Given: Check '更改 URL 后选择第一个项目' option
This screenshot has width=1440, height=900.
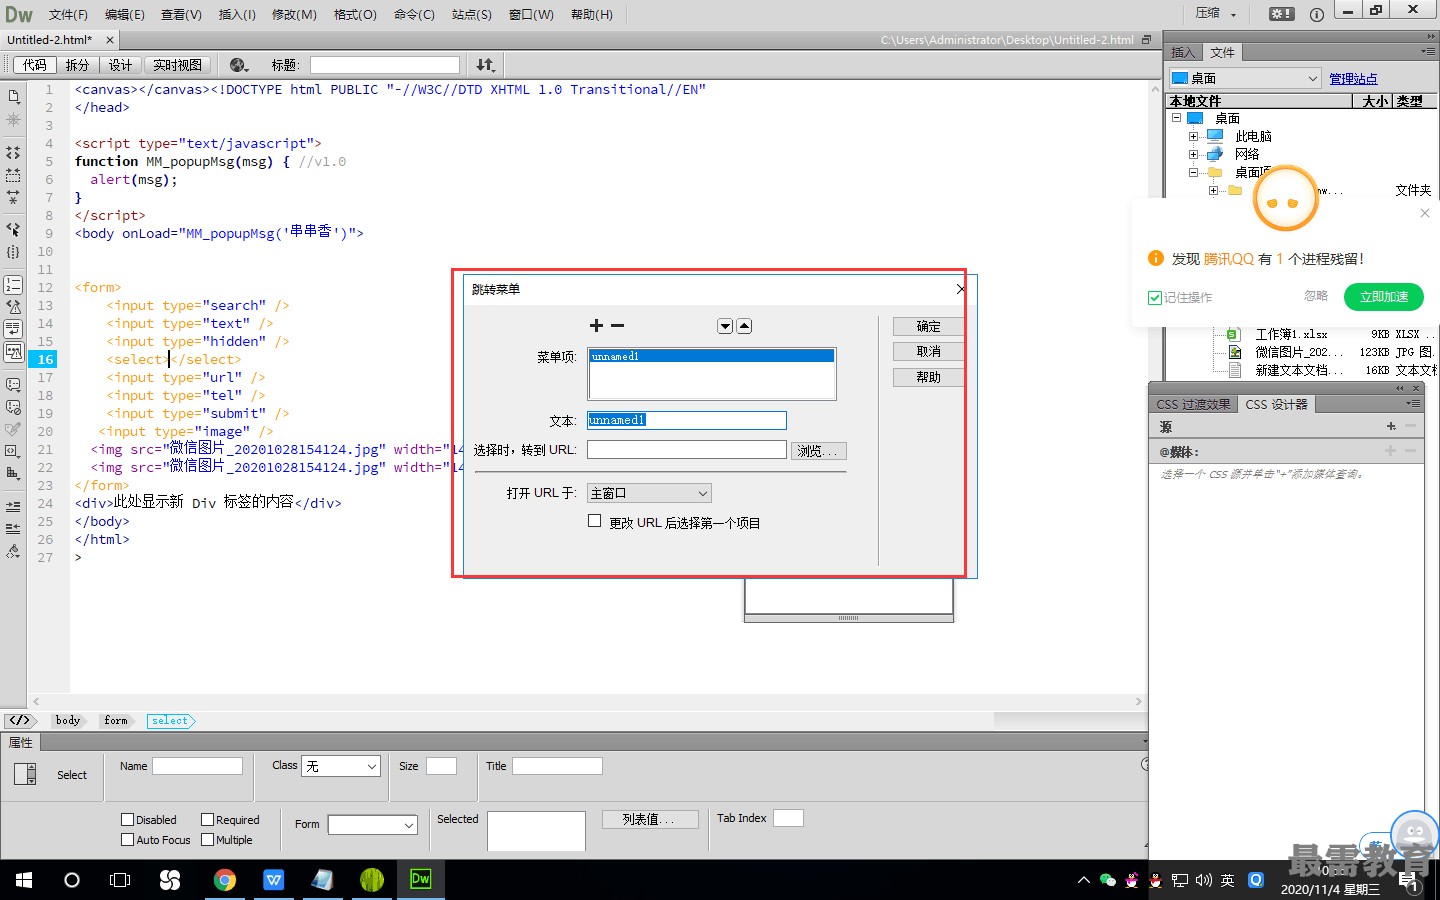Looking at the screenshot, I should 595,521.
